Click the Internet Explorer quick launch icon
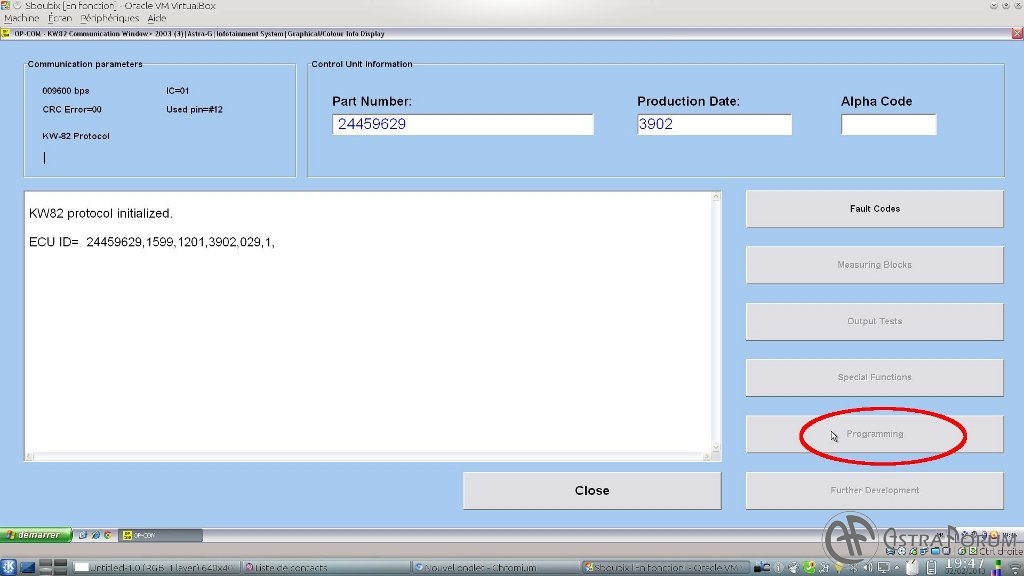1024x576 pixels. point(95,535)
